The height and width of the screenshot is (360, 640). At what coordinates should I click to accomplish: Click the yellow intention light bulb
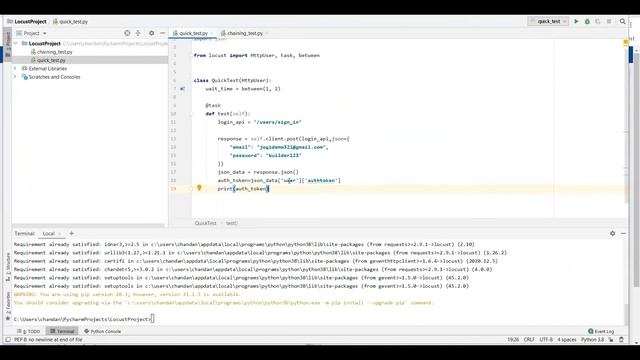[199, 188]
